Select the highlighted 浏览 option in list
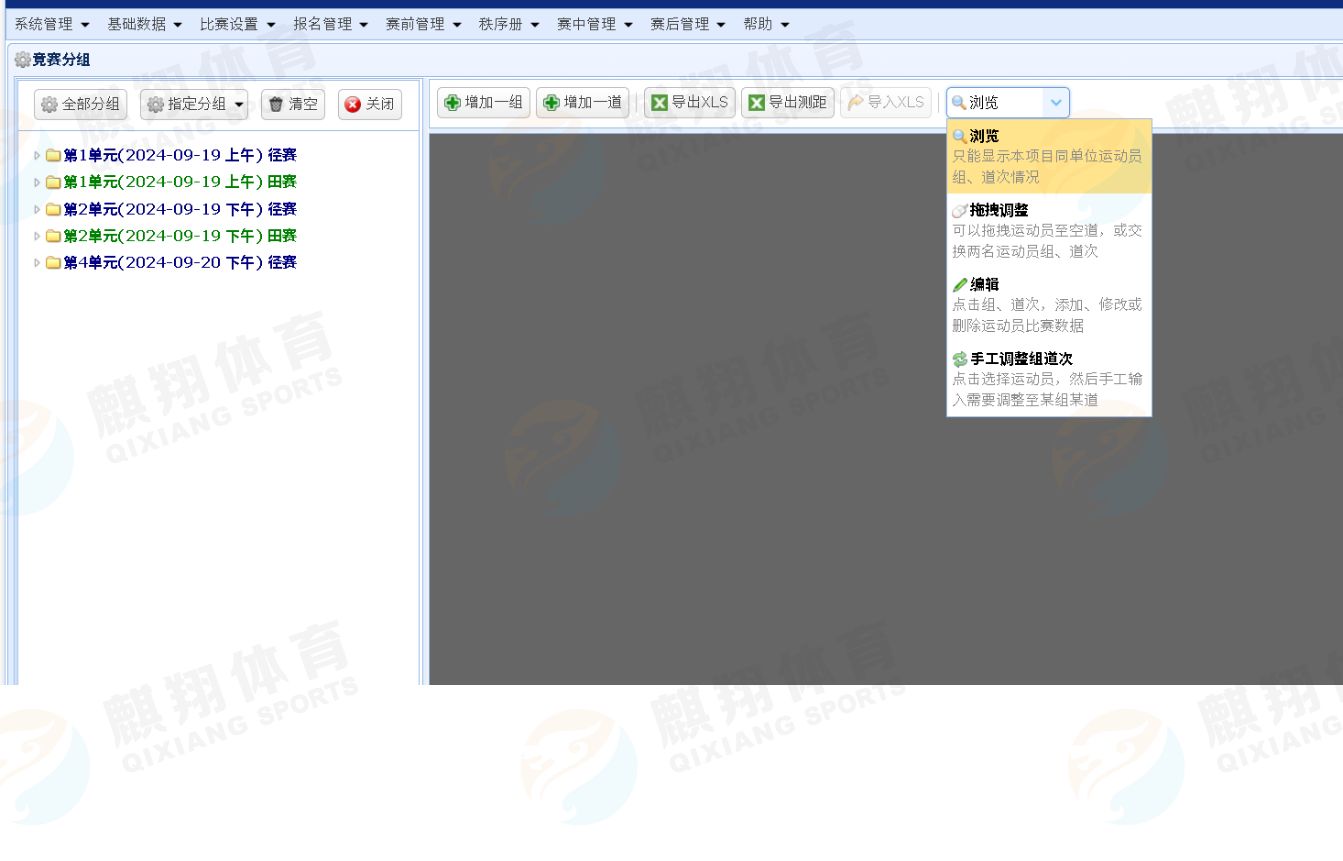The height and width of the screenshot is (861, 1343). [1048, 156]
